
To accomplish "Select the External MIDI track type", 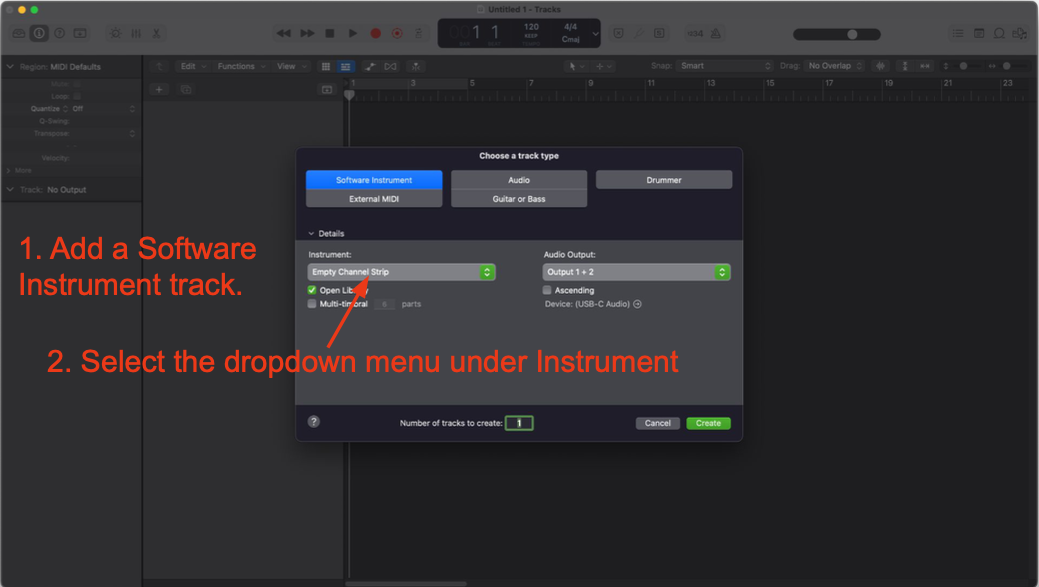I will coord(374,199).
